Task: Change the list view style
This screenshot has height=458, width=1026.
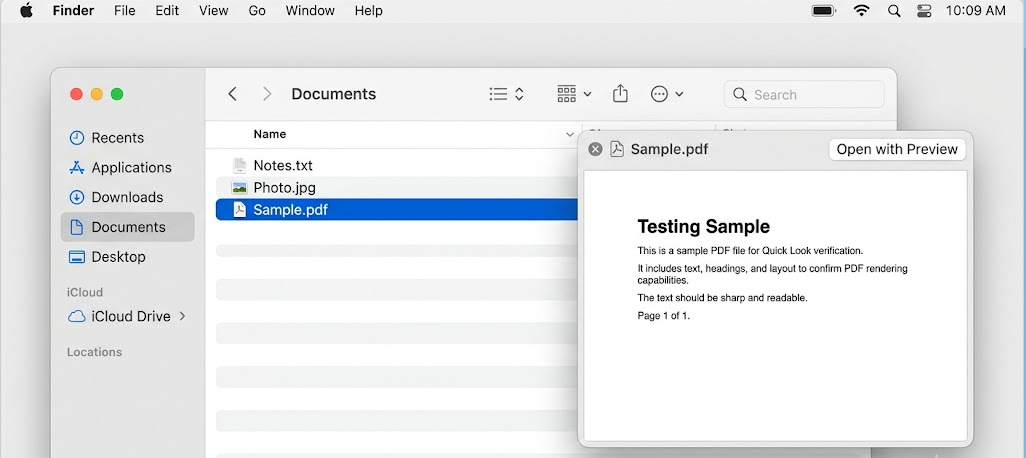Action: 506,94
